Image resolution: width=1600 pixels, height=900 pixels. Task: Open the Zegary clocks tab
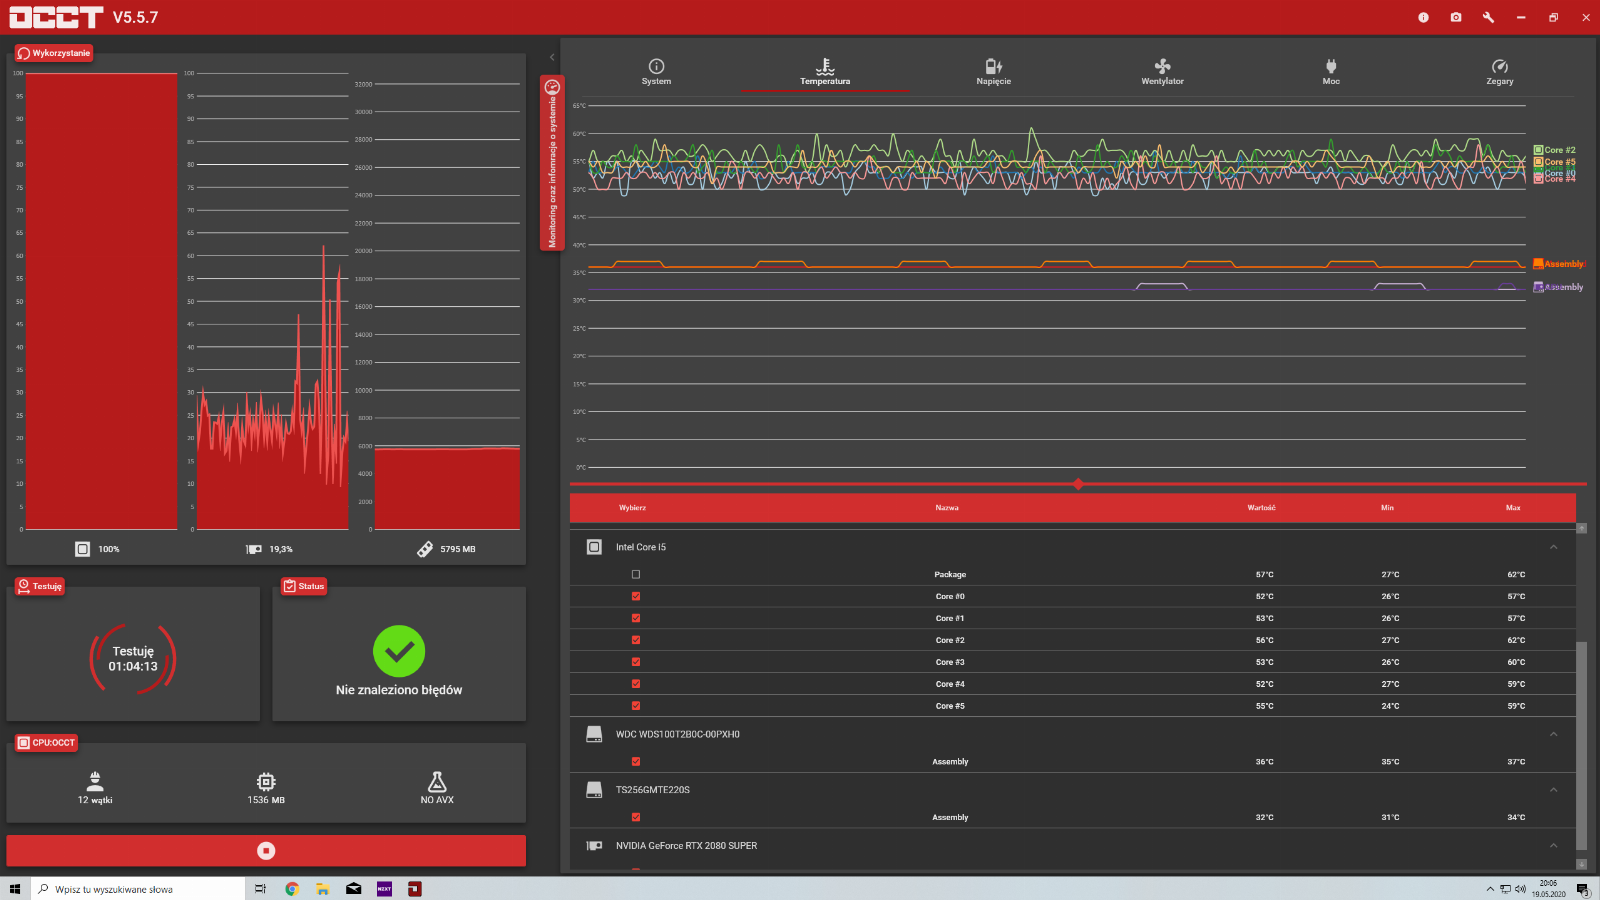pos(1499,72)
